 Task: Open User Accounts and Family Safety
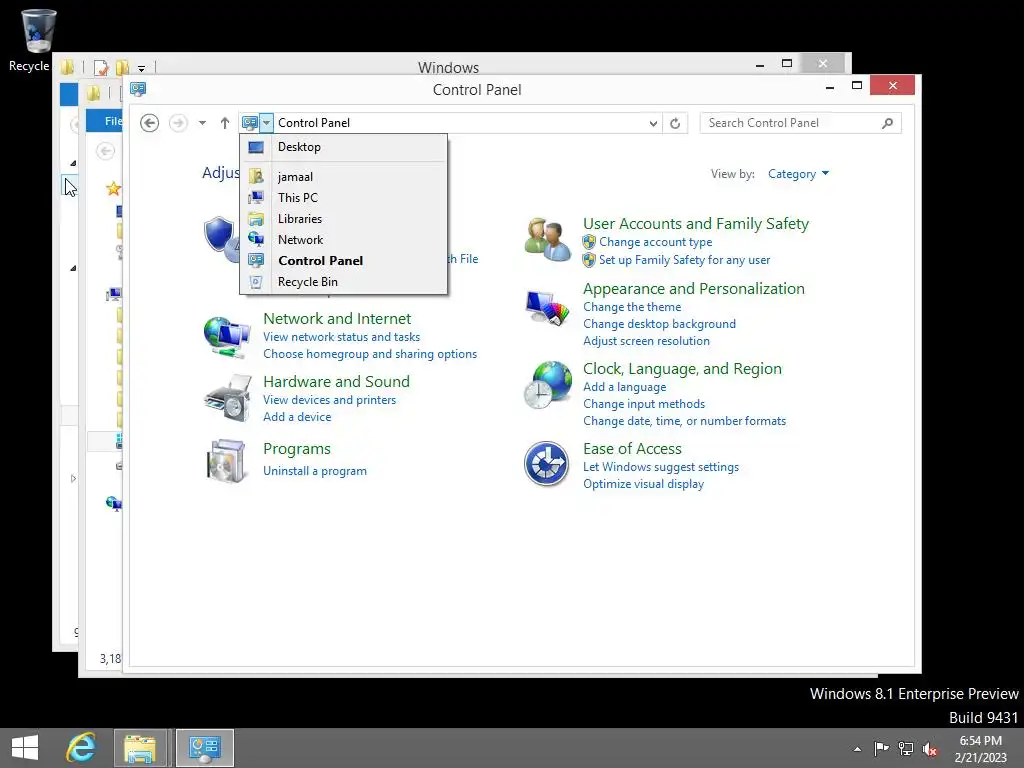point(696,224)
